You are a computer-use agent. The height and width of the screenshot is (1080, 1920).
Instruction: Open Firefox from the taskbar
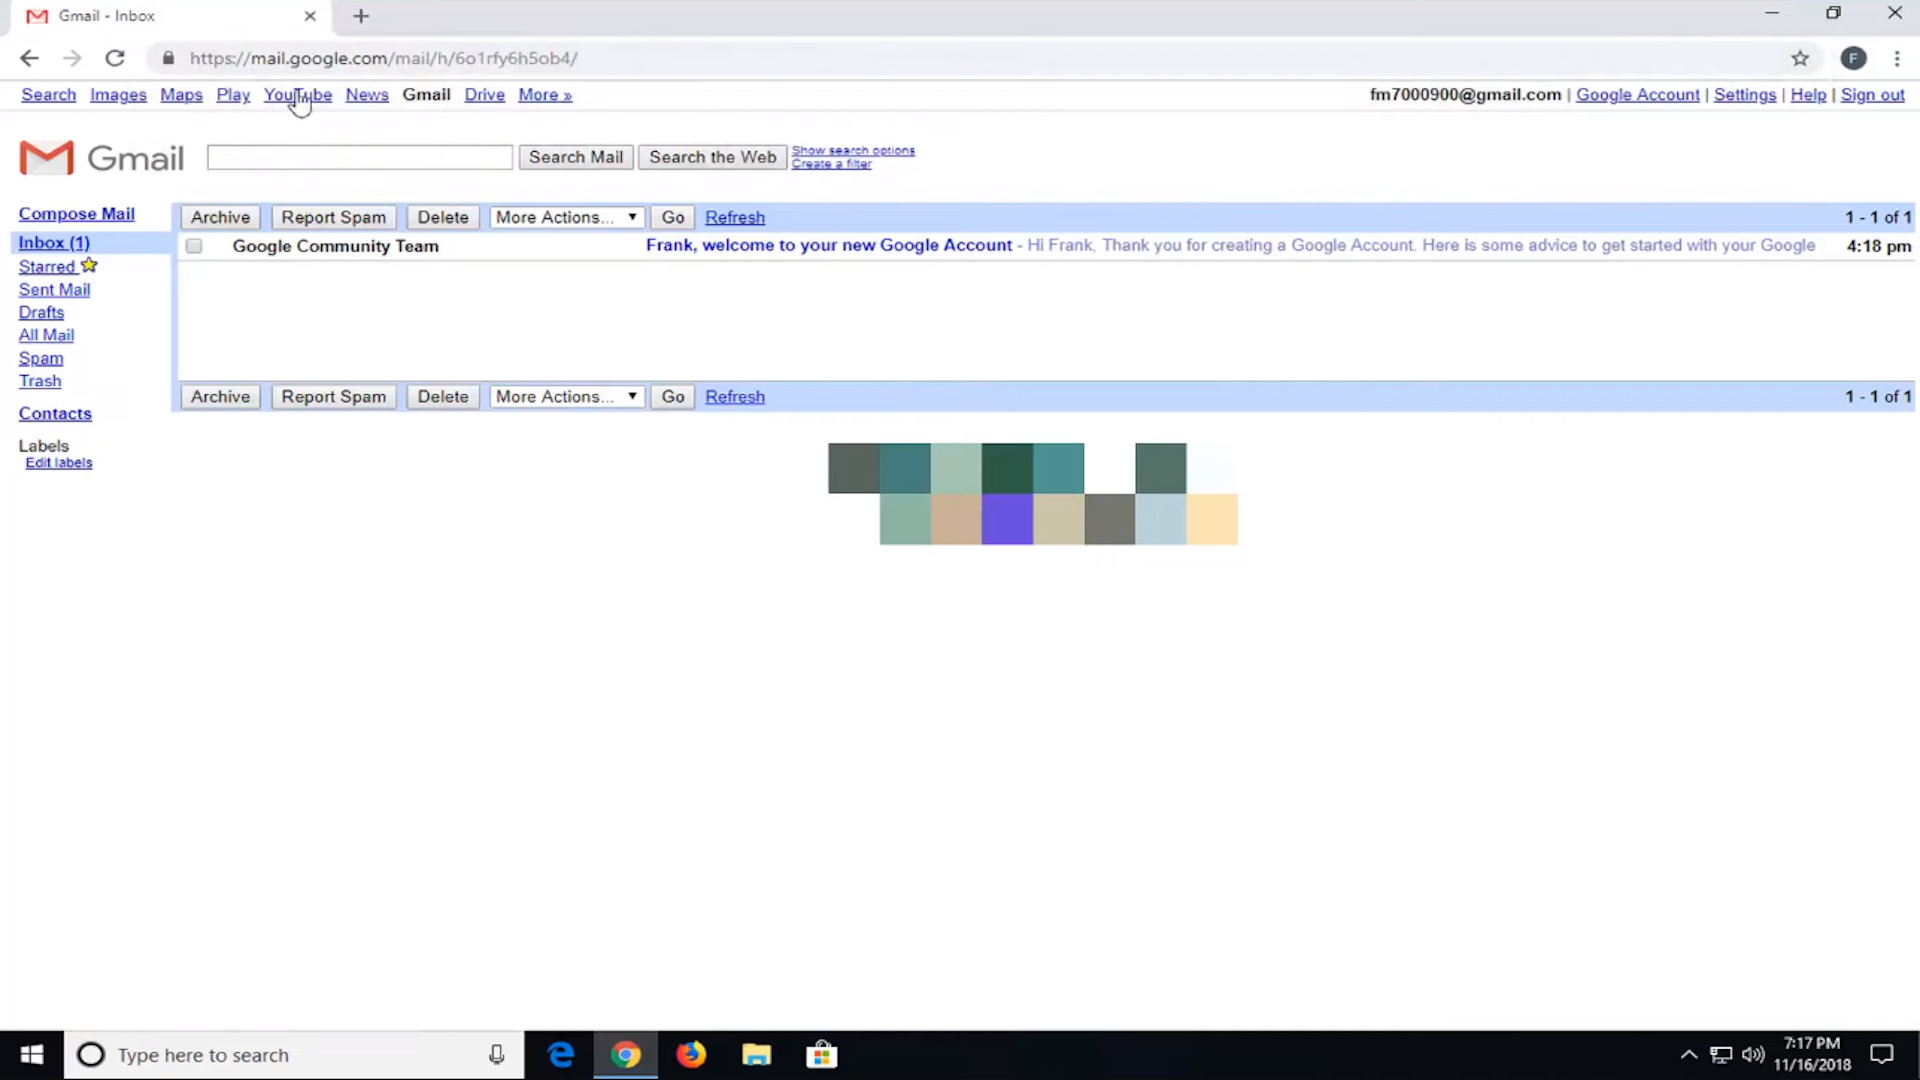click(691, 1054)
